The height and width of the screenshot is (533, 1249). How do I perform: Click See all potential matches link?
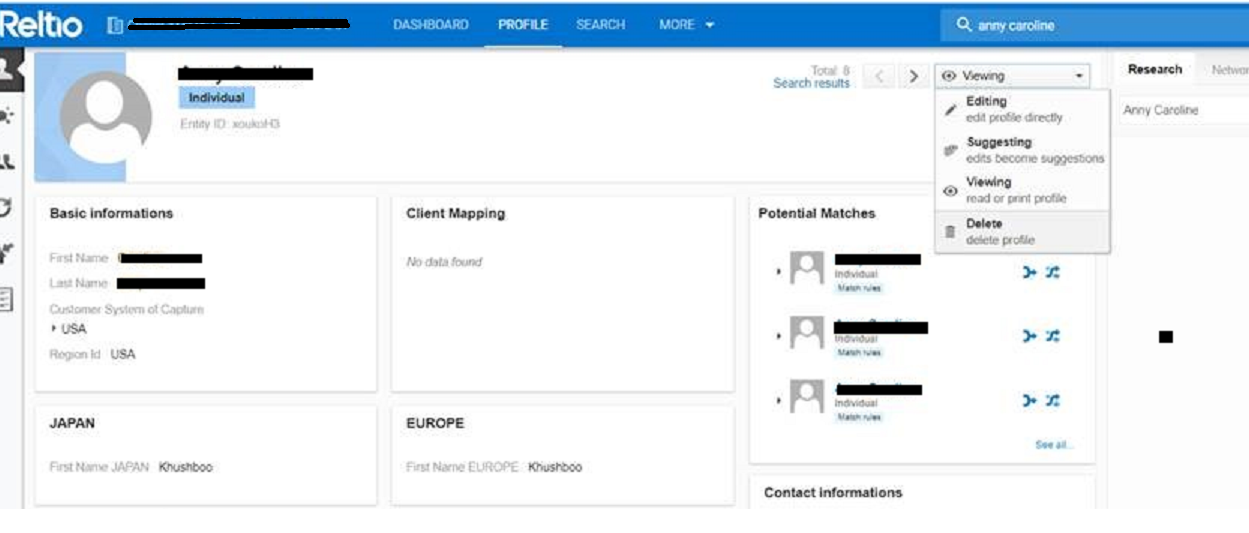(x=1054, y=445)
